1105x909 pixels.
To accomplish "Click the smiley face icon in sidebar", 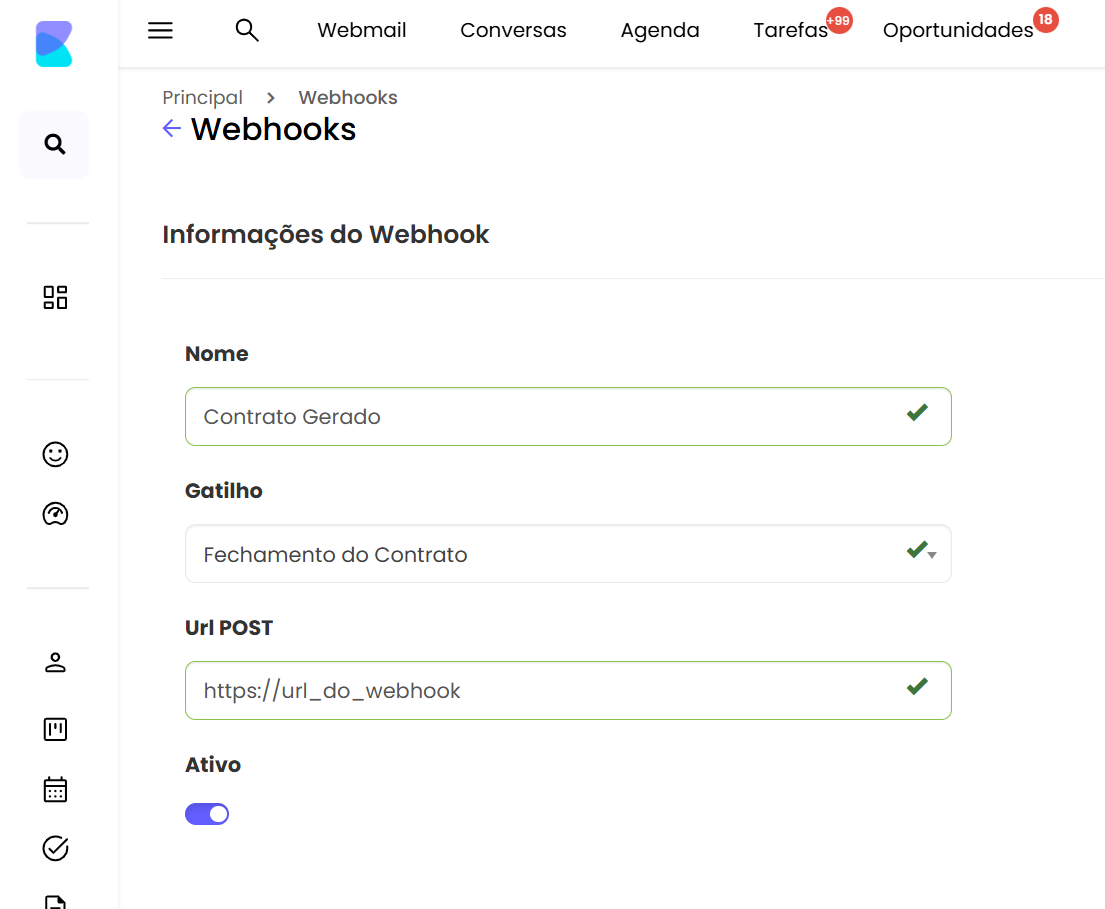I will pos(55,454).
